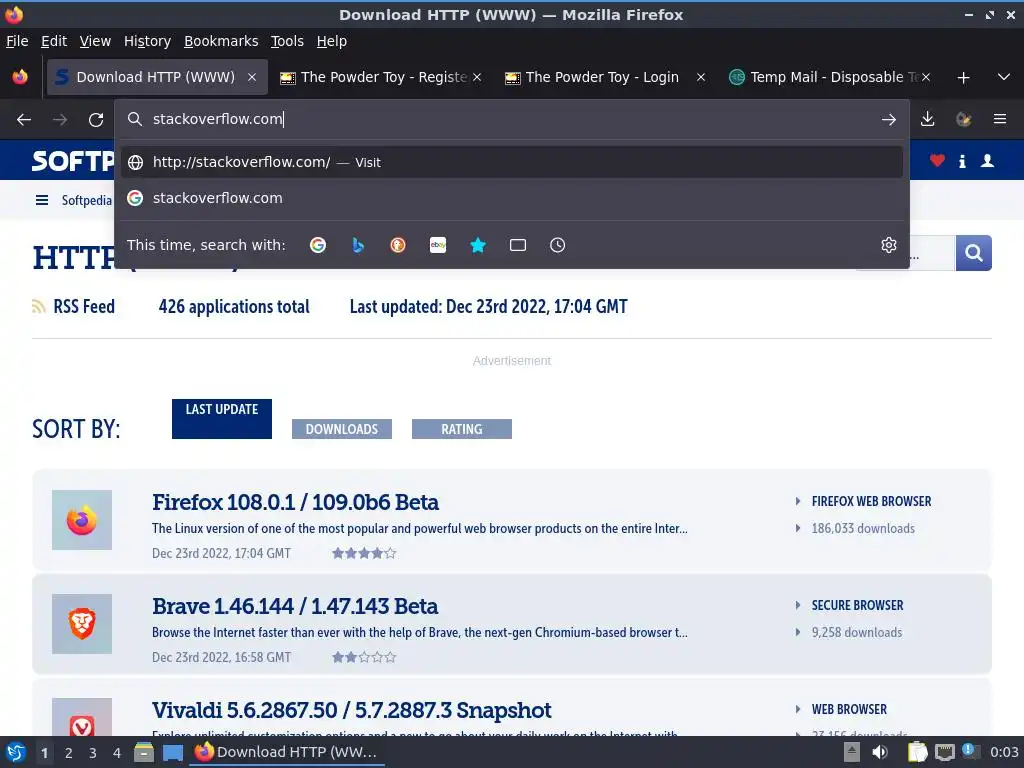Image resolution: width=1024 pixels, height=768 pixels.
Task: Open the File menu
Action: tap(17, 41)
